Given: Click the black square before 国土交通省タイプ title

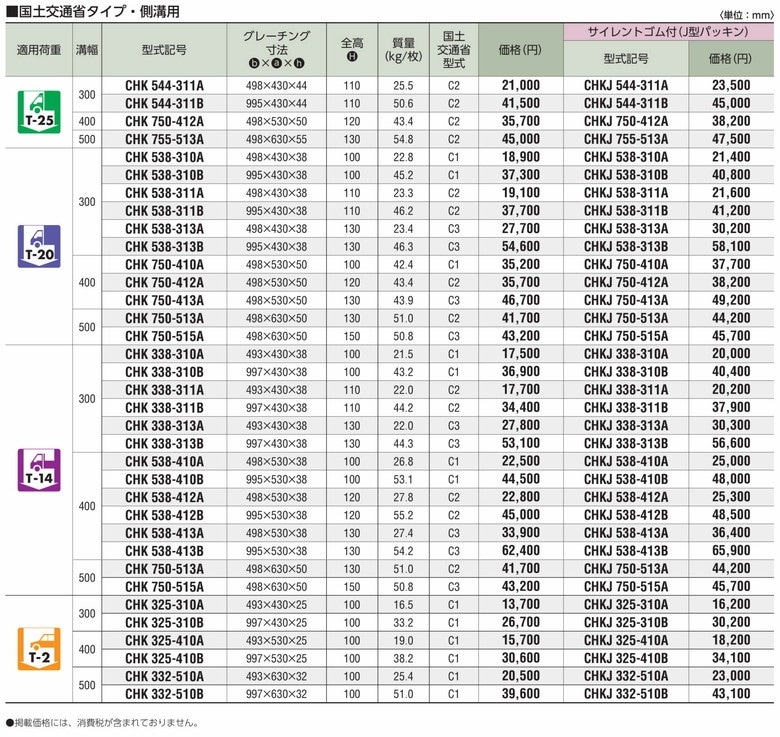Looking at the screenshot, I should (x=11, y=12).
